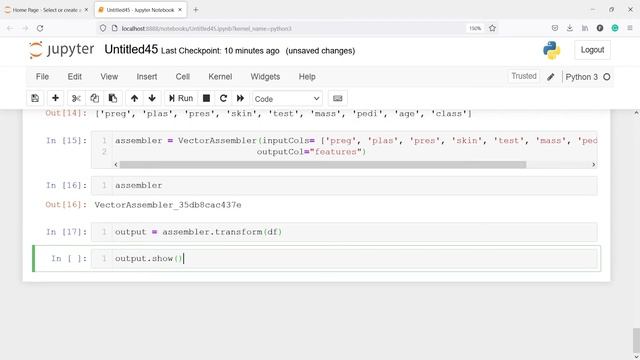Open a new browser tab

pos(196,10)
